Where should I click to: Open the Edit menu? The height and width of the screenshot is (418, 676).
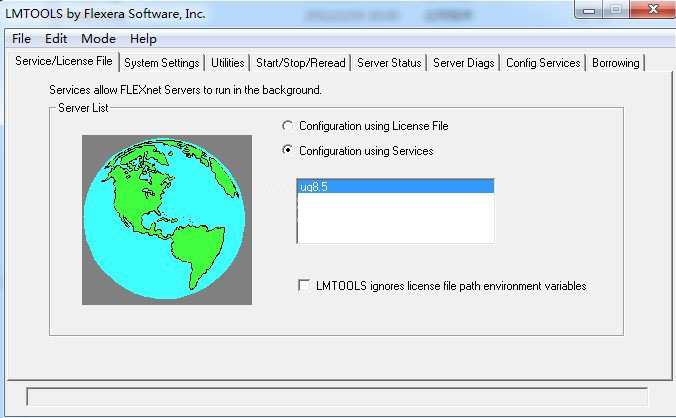[56, 39]
